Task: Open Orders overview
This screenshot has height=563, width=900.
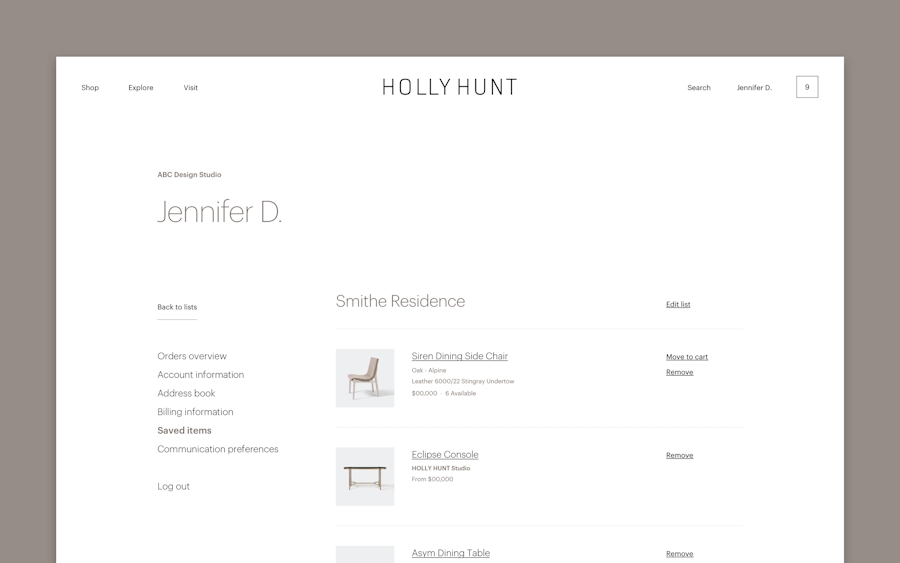Action: pyautogui.click(x=192, y=356)
